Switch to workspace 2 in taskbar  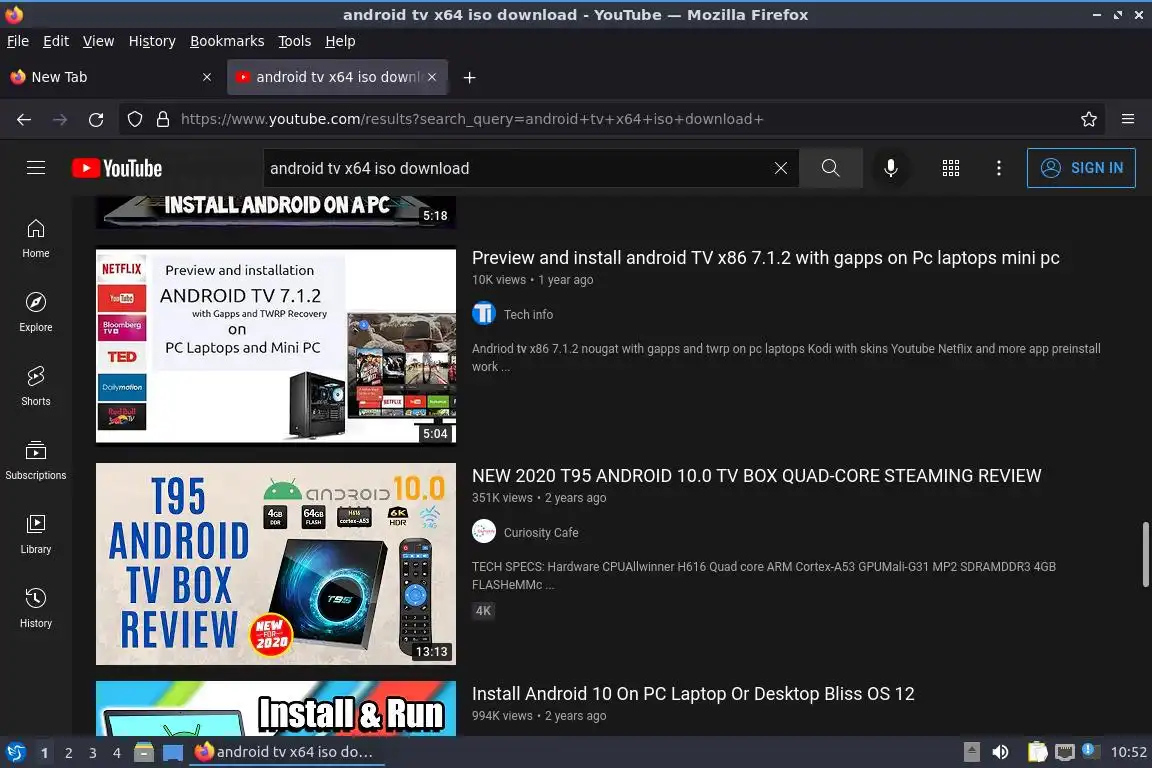click(x=68, y=753)
